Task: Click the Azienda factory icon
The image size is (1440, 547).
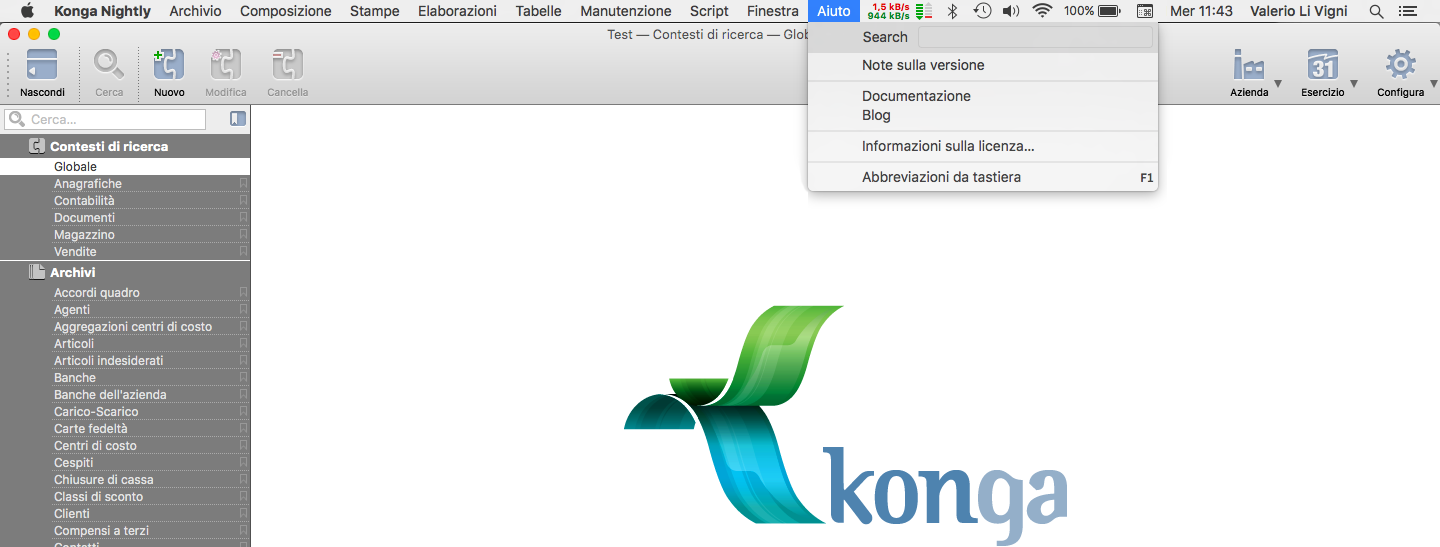Action: [x=1248, y=66]
